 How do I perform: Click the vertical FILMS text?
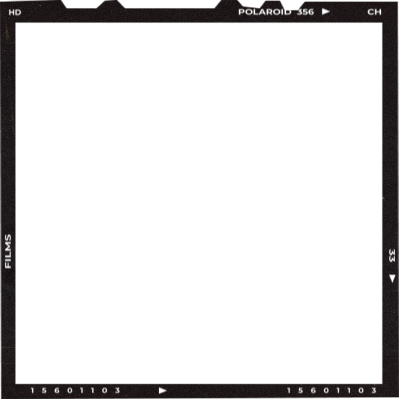[8, 251]
